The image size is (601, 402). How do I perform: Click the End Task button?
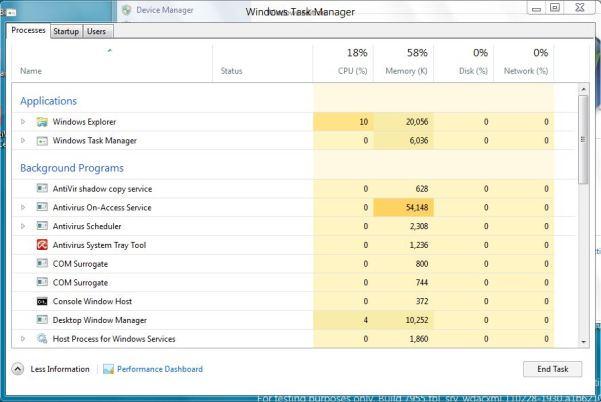coord(552,369)
